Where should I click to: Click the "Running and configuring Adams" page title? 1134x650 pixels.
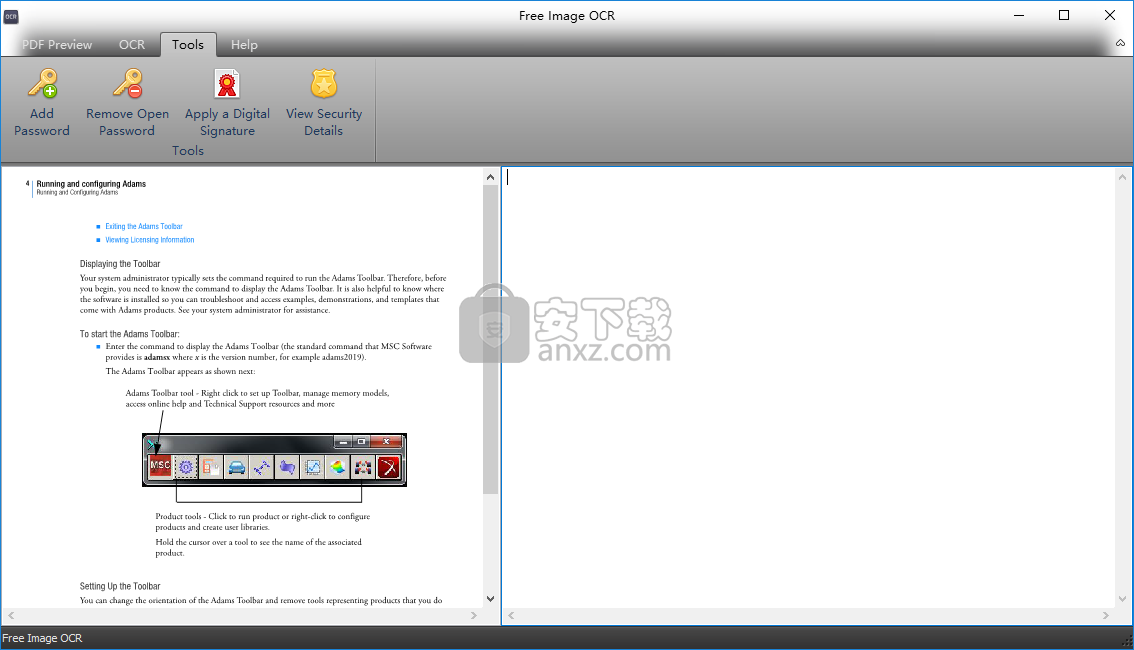pos(91,184)
